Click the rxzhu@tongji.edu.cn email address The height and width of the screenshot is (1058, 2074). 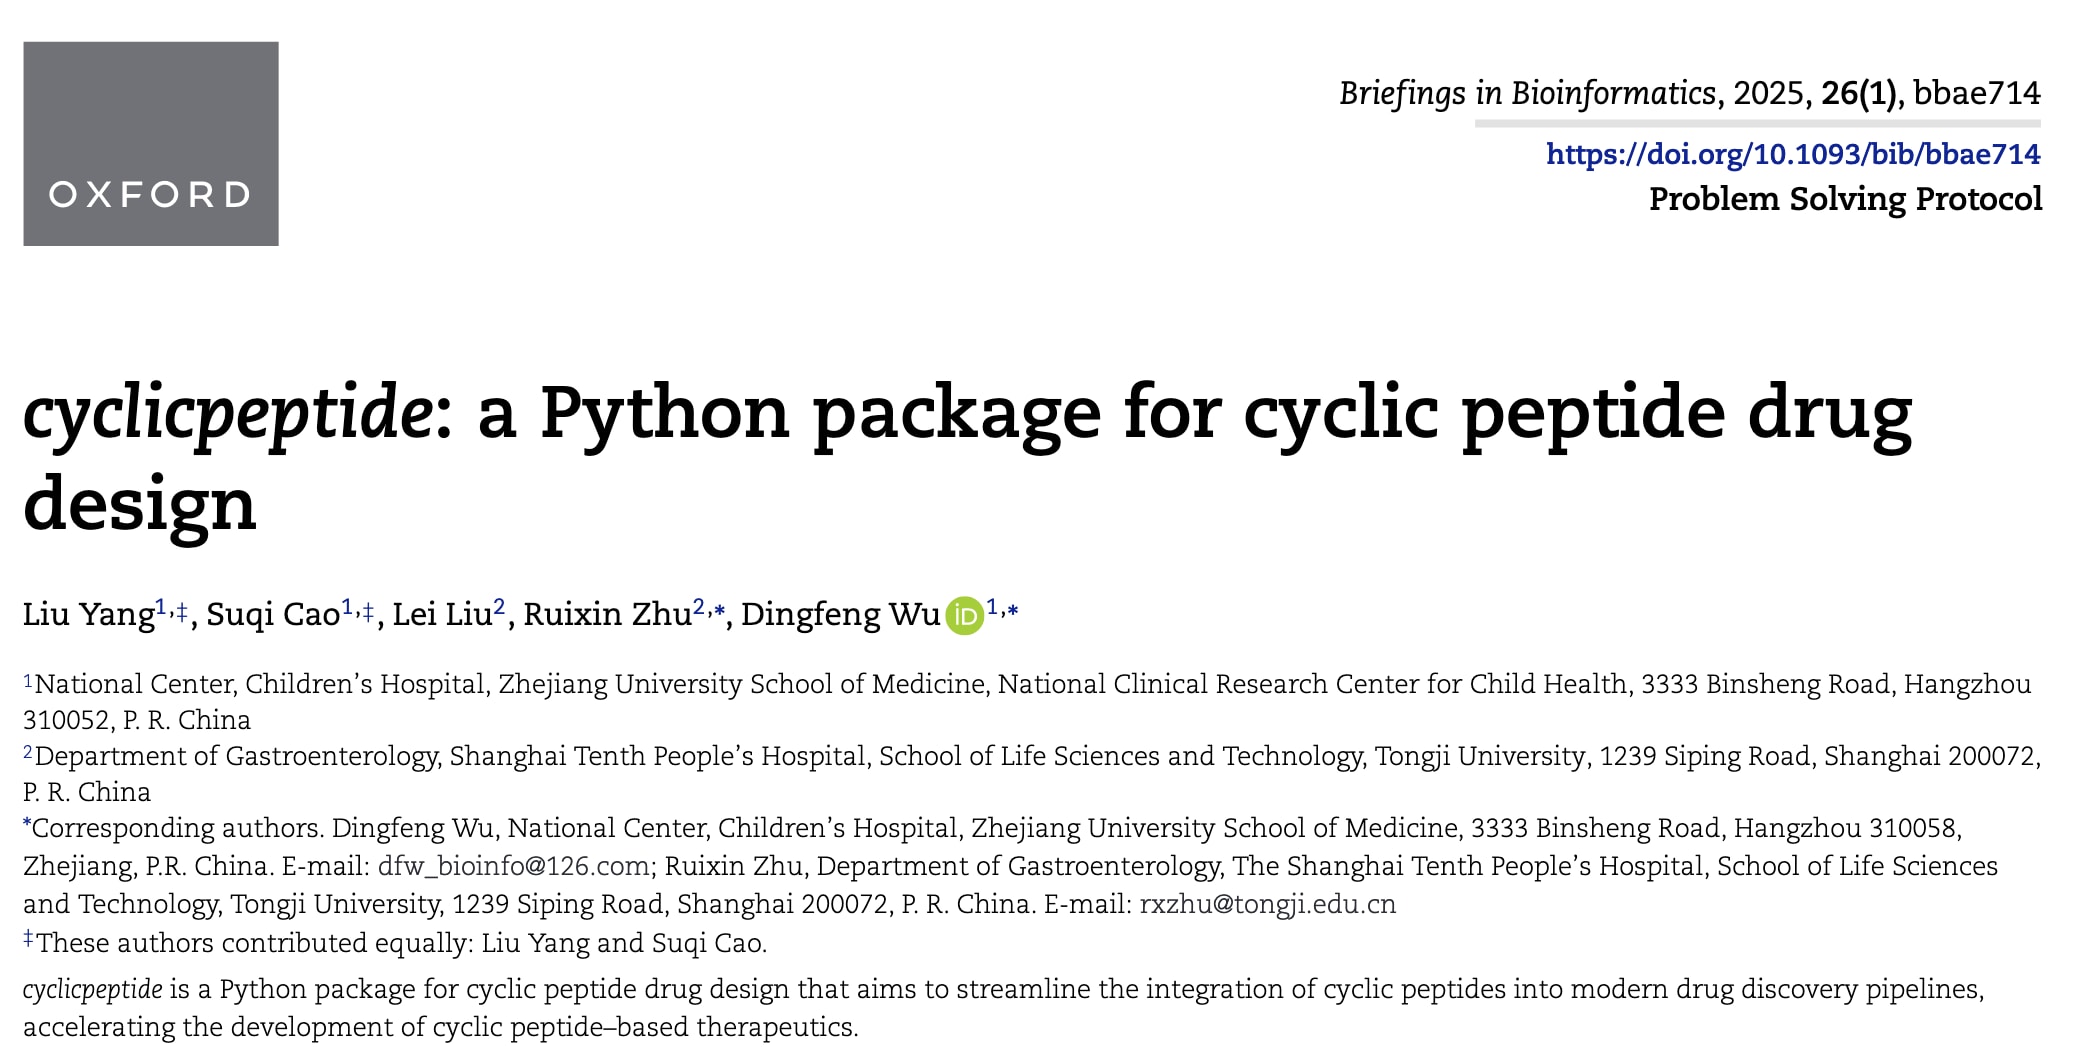(x=1267, y=904)
